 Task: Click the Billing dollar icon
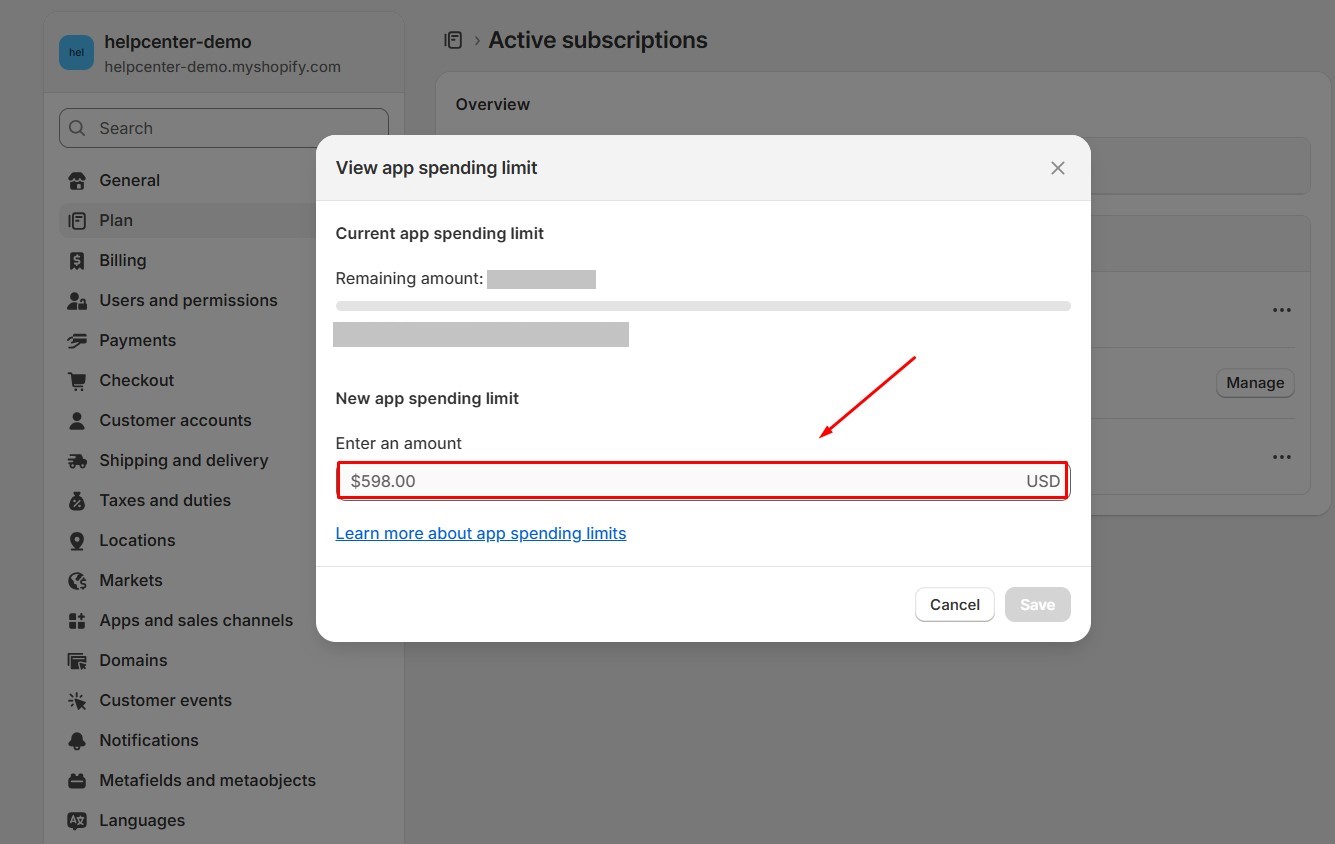coord(77,261)
